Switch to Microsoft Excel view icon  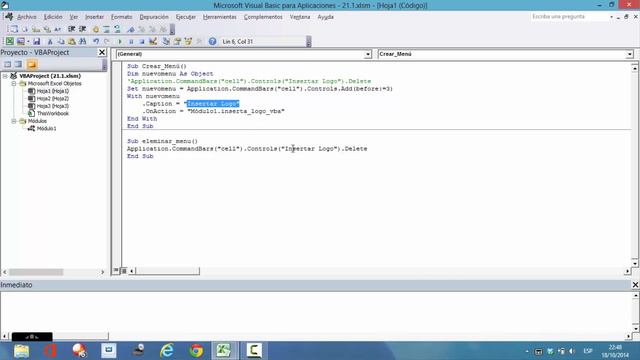point(9,41)
